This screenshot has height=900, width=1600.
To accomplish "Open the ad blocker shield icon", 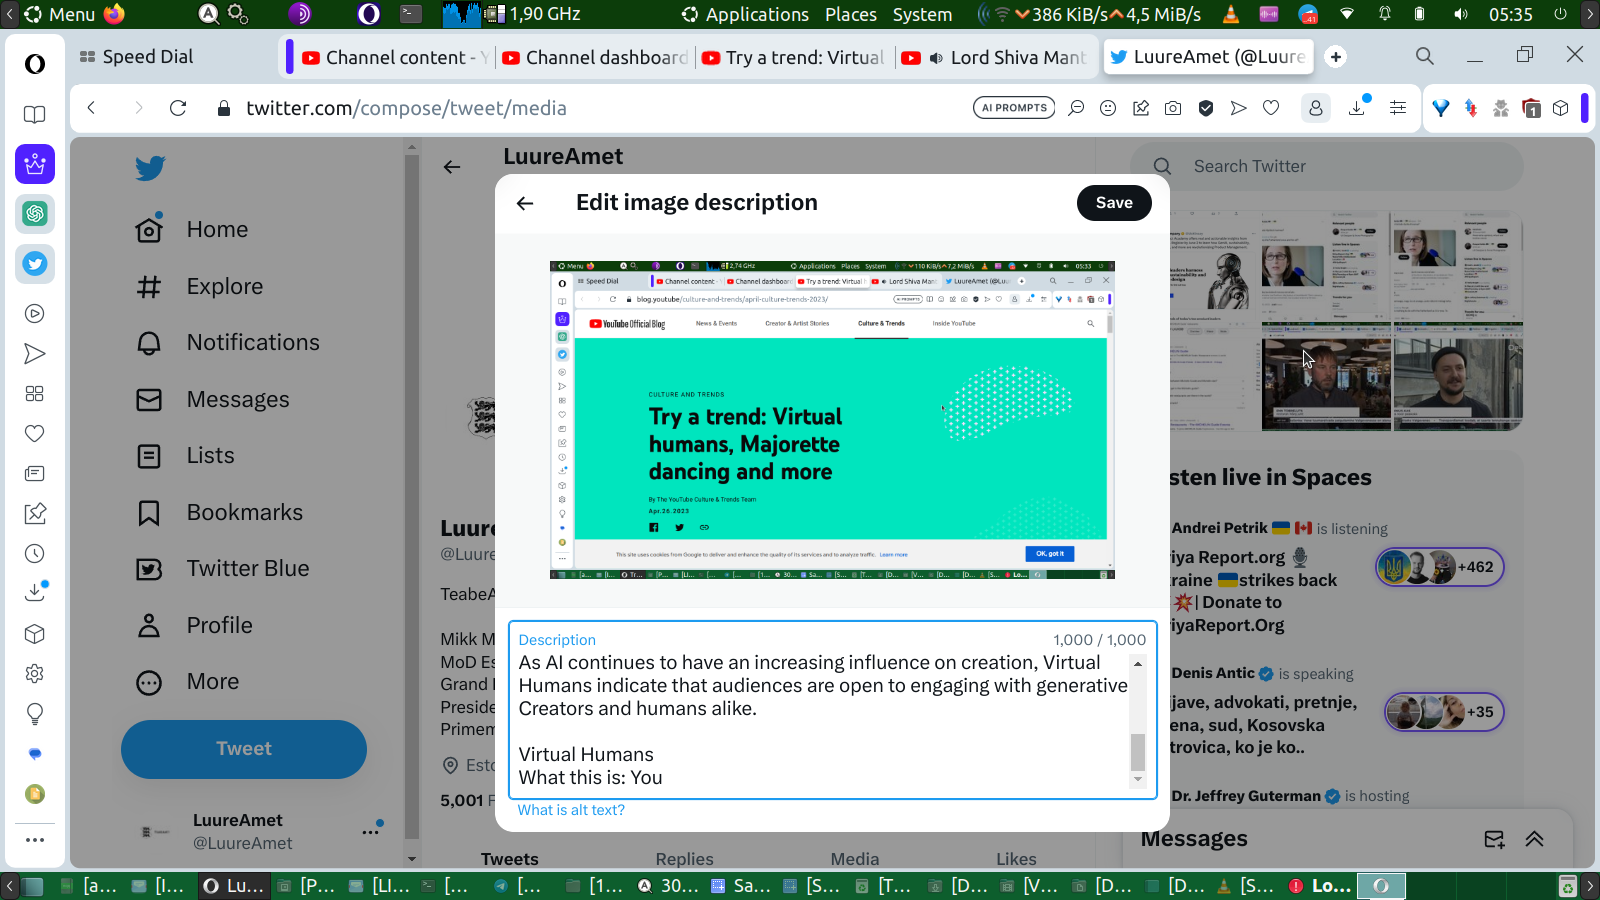I will [1206, 108].
